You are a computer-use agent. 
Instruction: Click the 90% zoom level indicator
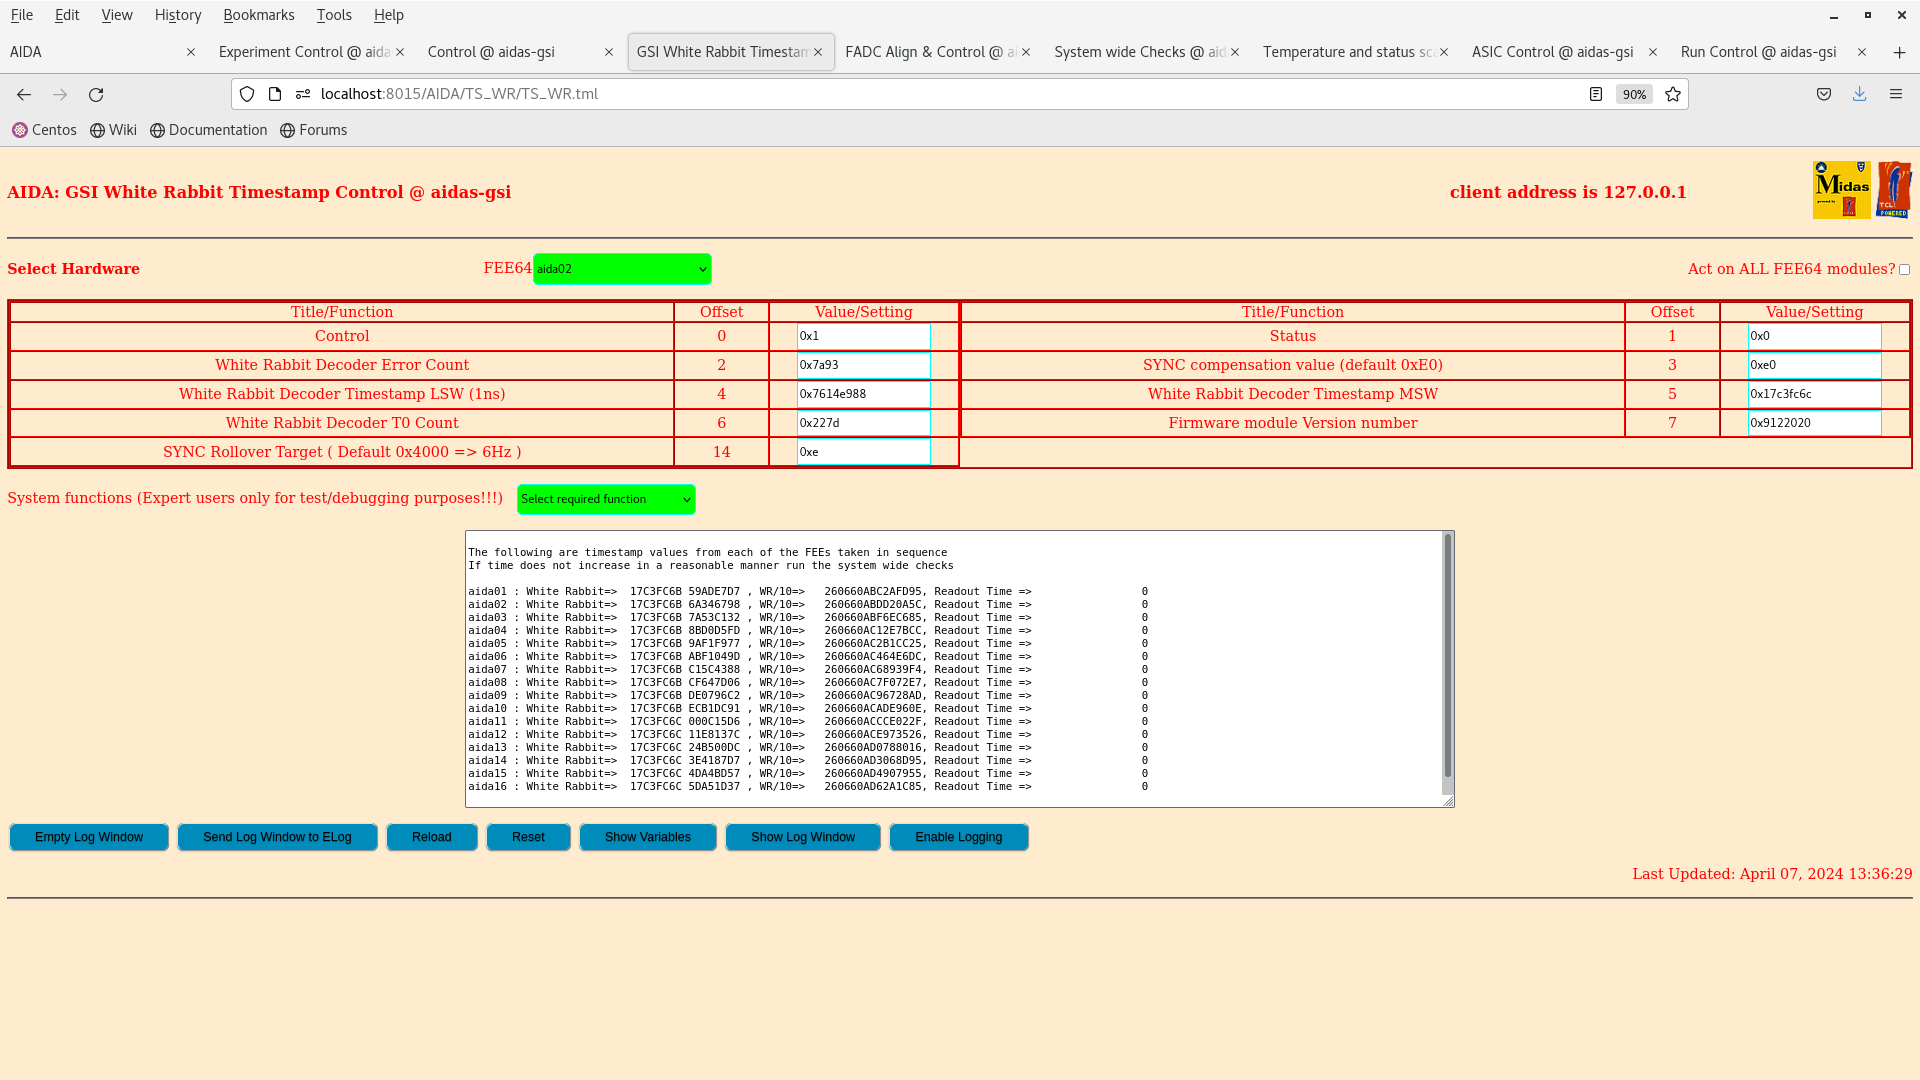[1634, 94]
